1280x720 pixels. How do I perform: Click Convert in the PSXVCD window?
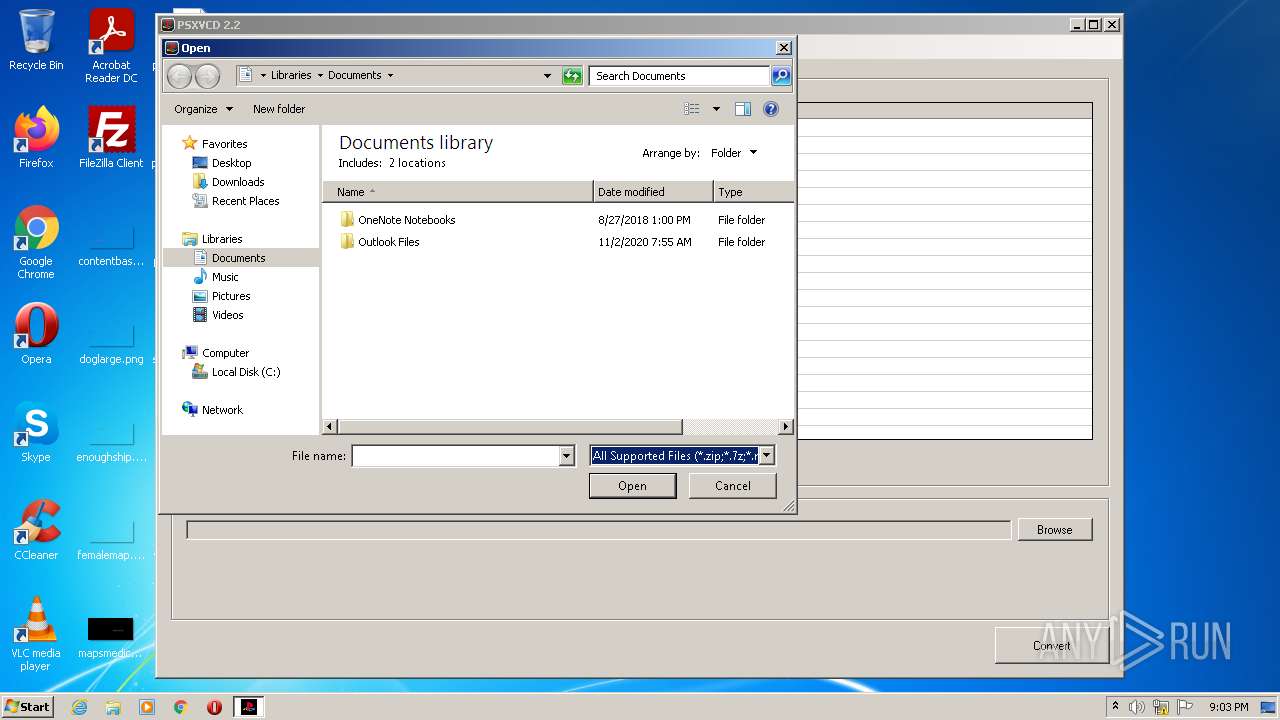(x=1052, y=646)
